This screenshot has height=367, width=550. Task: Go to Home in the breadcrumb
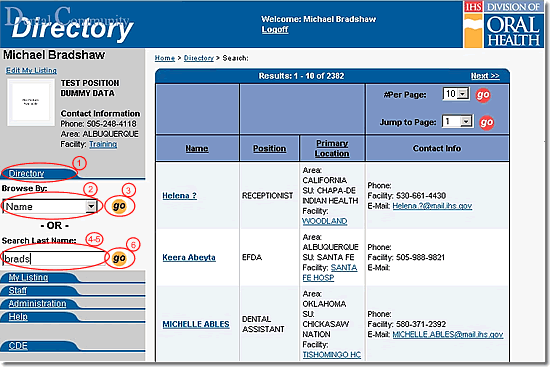[x=165, y=58]
